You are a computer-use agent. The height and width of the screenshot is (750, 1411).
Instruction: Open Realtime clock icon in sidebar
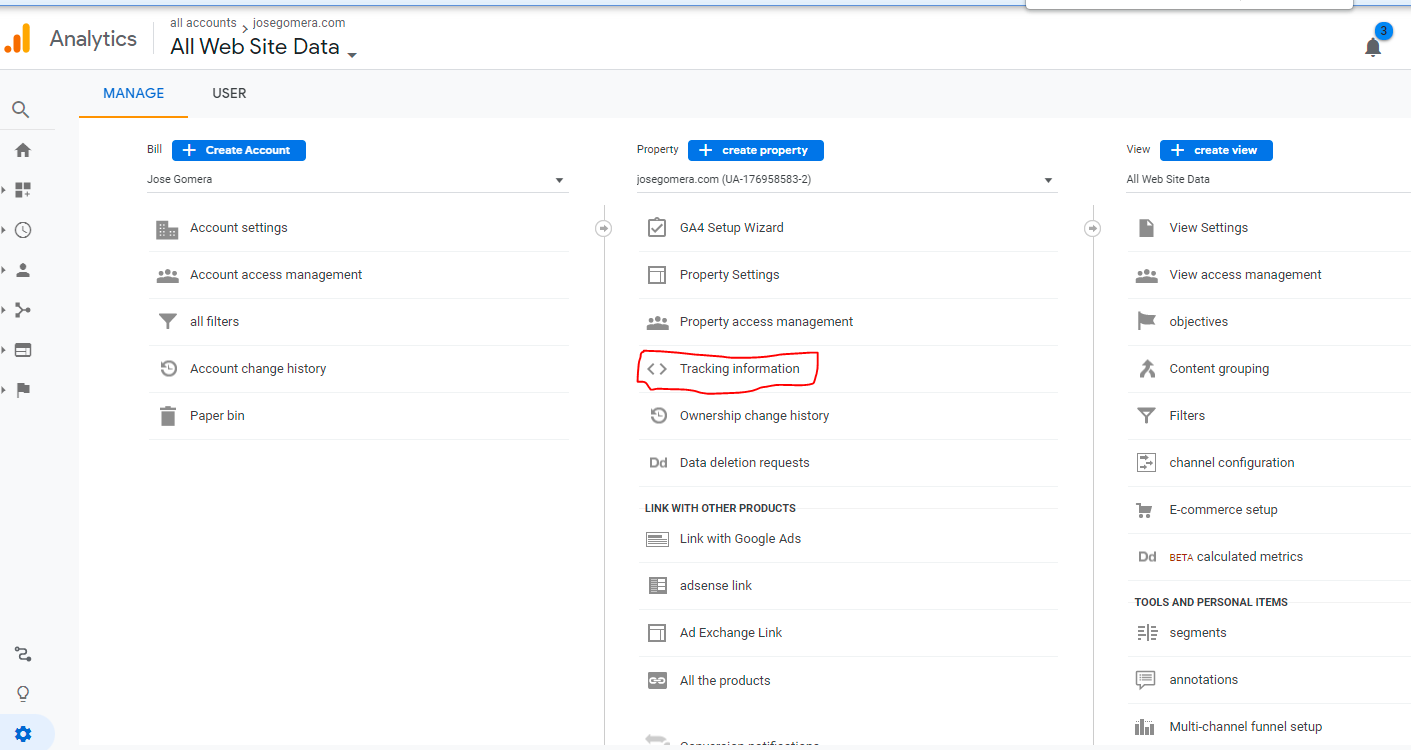[22, 230]
